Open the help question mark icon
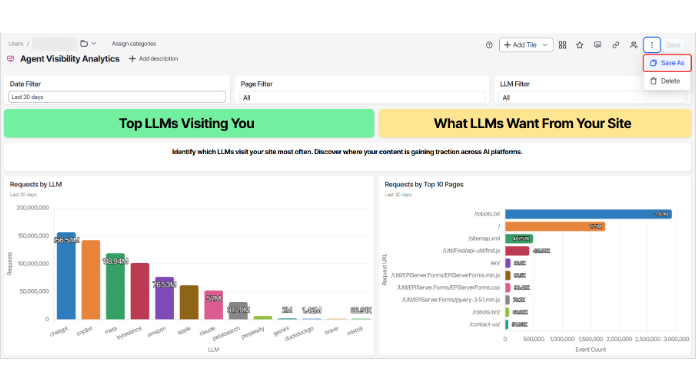 pos(489,45)
